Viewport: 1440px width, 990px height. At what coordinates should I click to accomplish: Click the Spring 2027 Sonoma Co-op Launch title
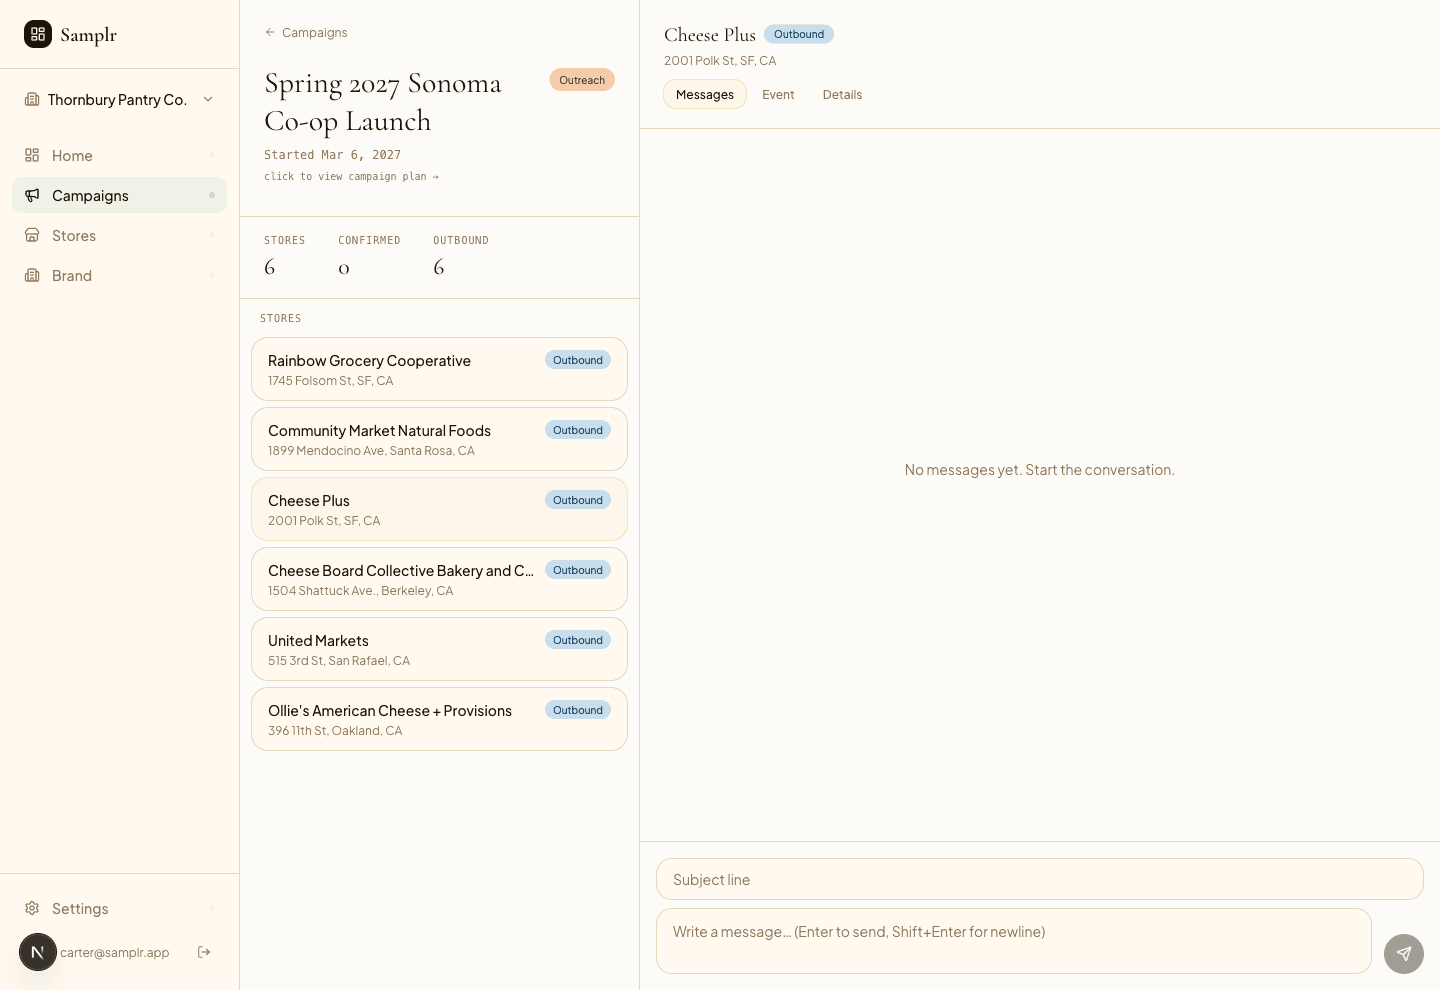(383, 102)
